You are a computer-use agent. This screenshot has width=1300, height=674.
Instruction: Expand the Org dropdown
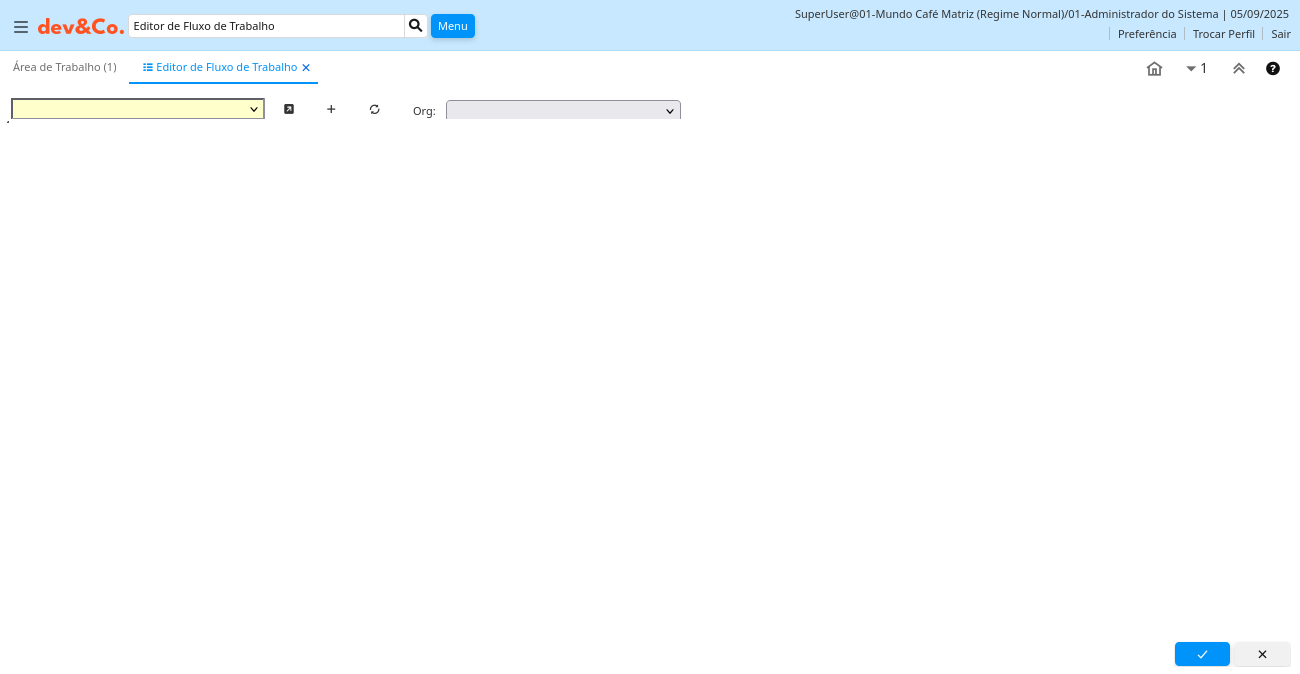coord(563,110)
